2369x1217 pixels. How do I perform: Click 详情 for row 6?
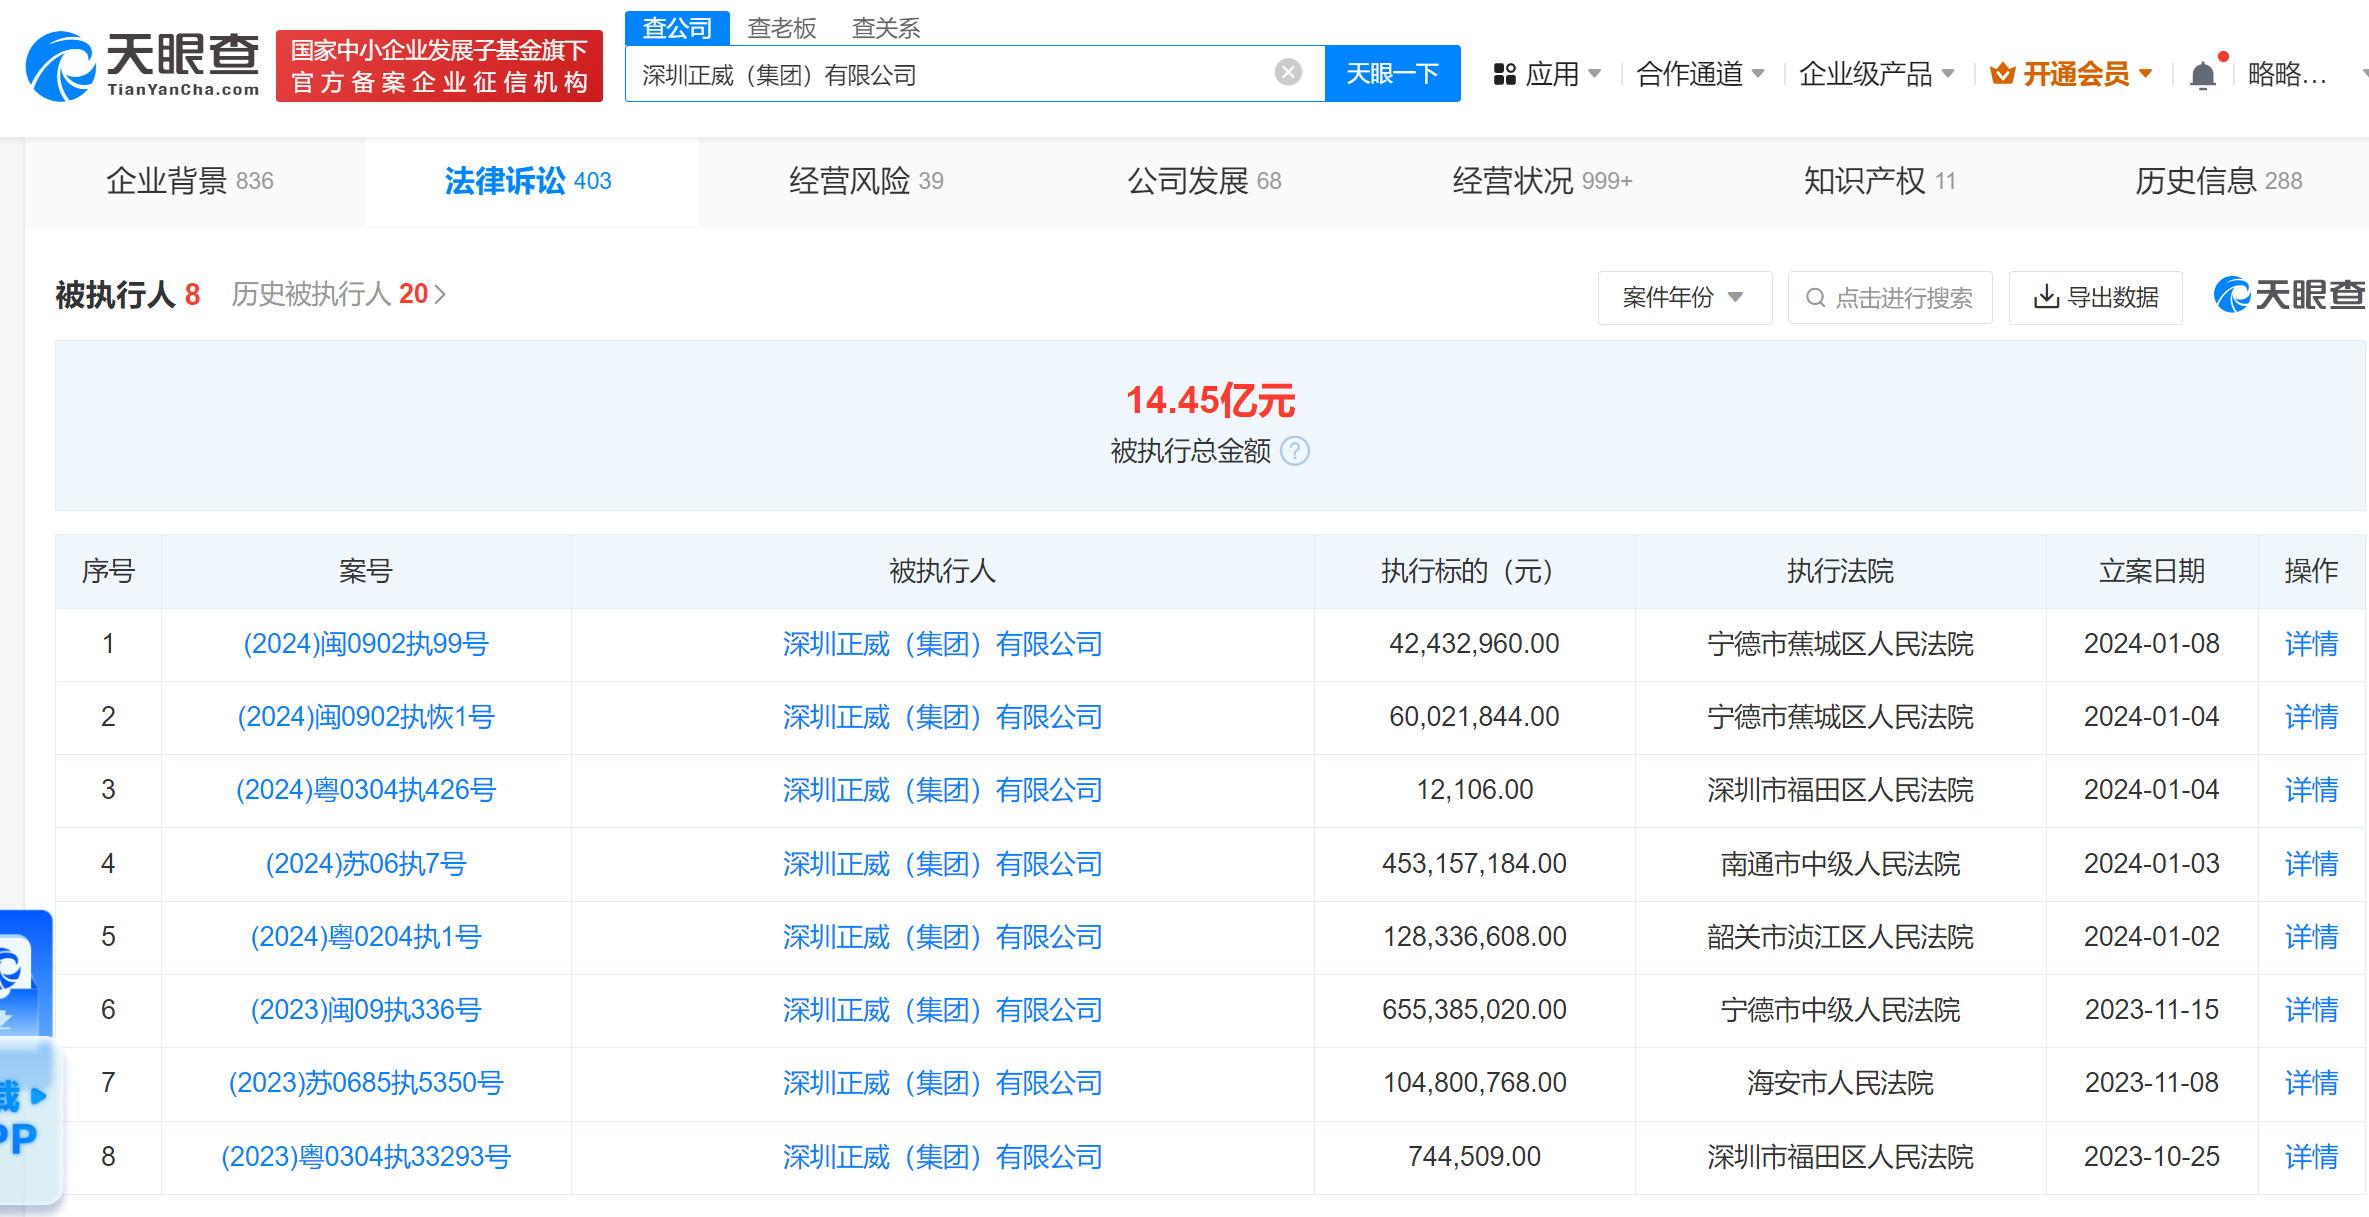(2311, 1010)
